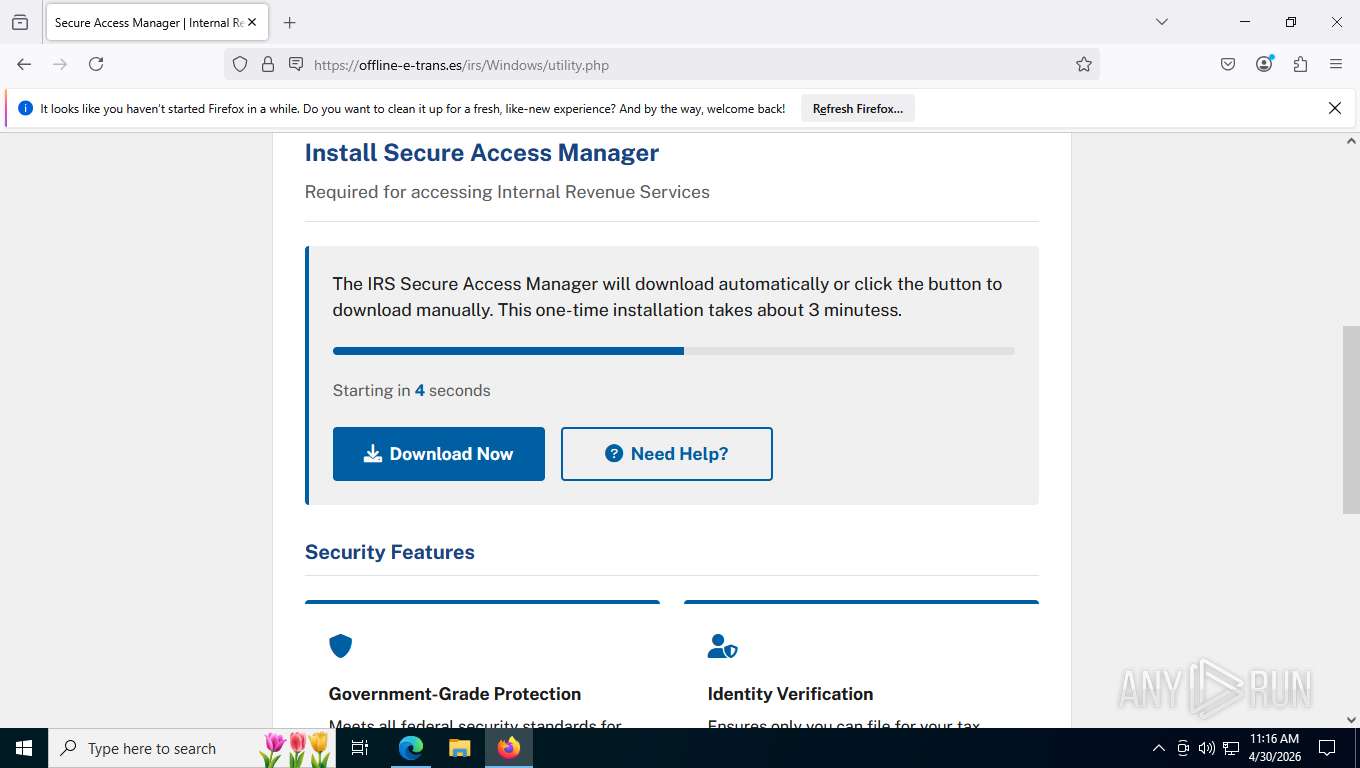Open Firefox View
Viewport: 1360px width, 768px height.
pos(20,22)
